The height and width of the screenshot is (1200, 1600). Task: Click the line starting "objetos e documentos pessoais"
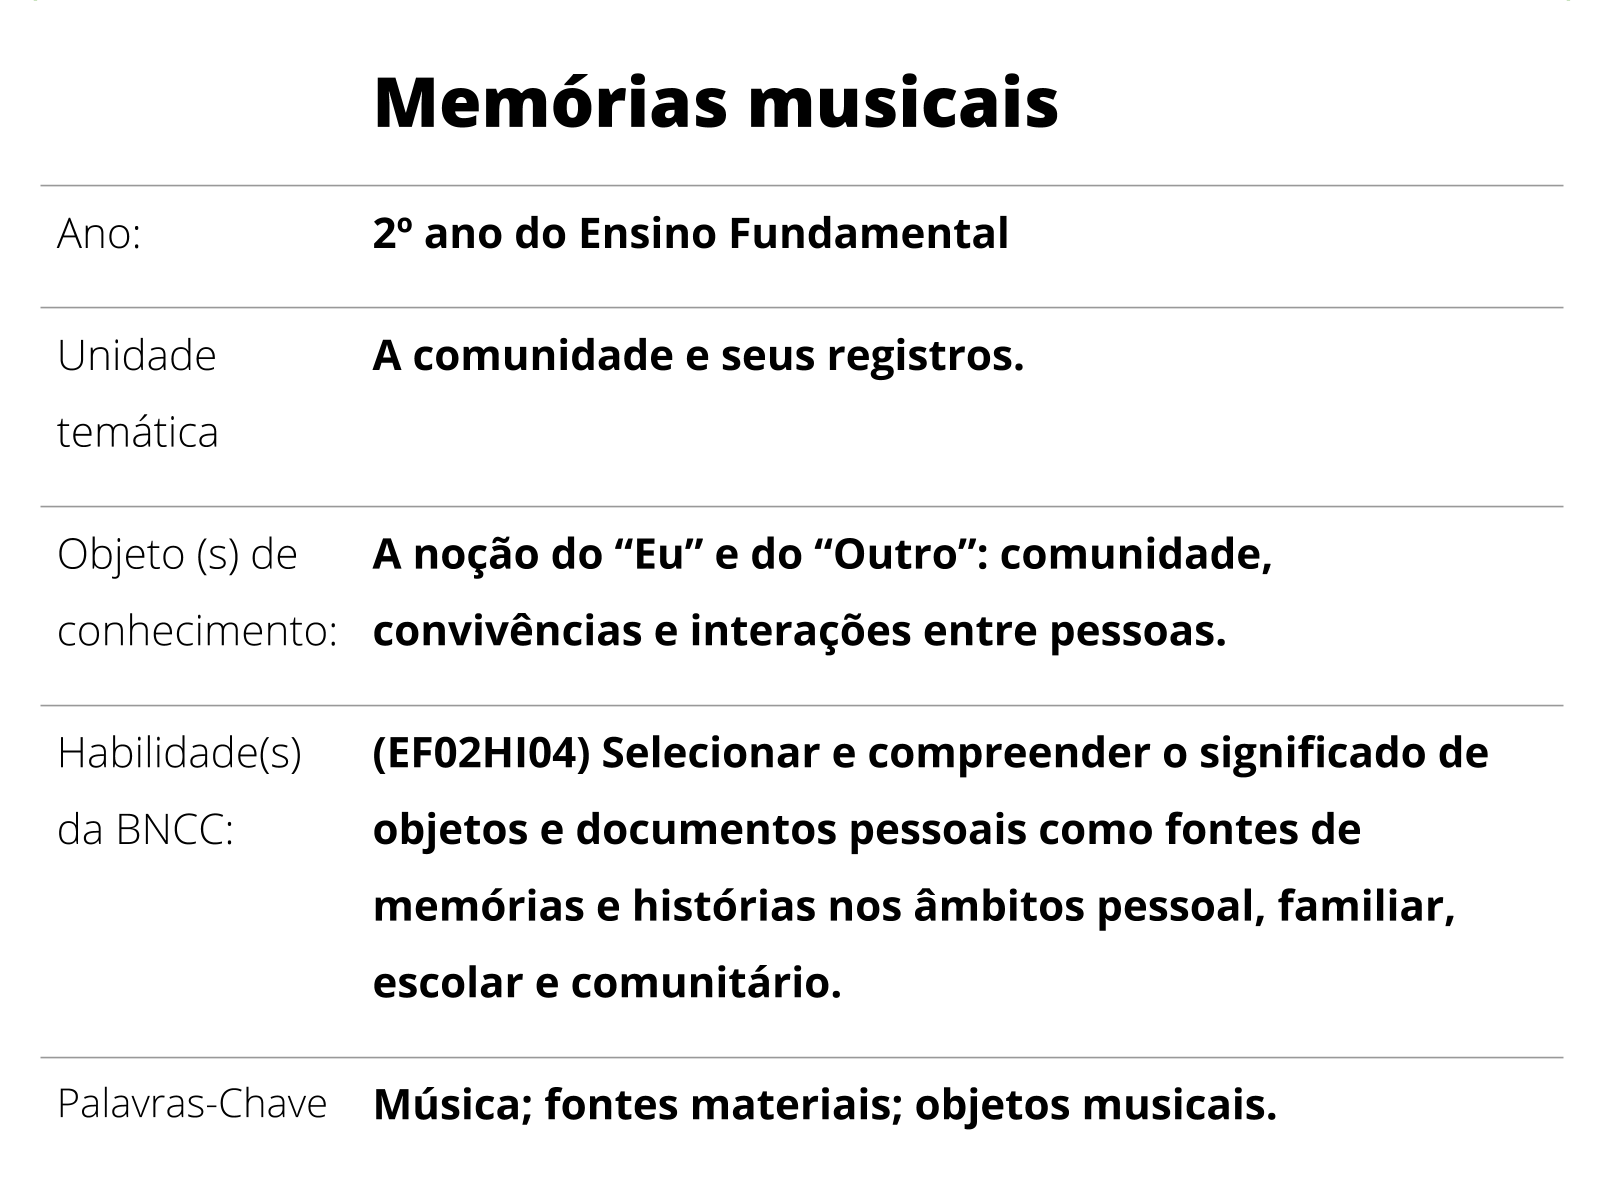tap(866, 830)
